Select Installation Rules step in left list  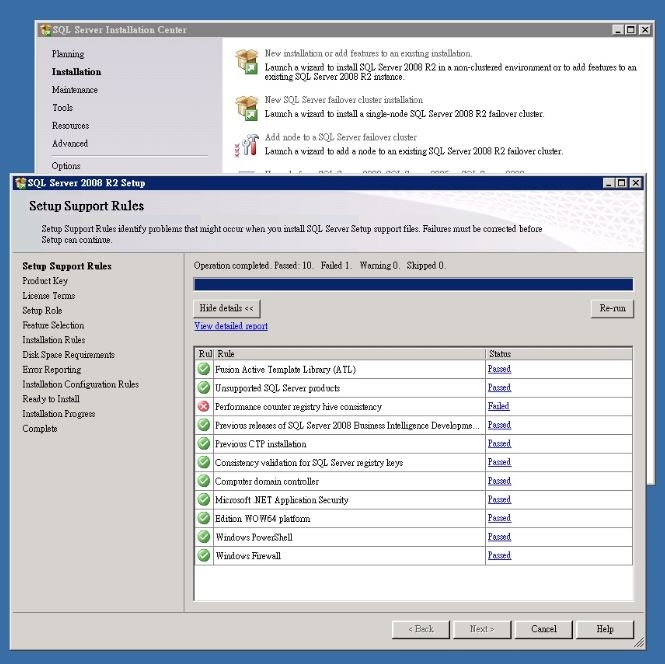(54, 340)
